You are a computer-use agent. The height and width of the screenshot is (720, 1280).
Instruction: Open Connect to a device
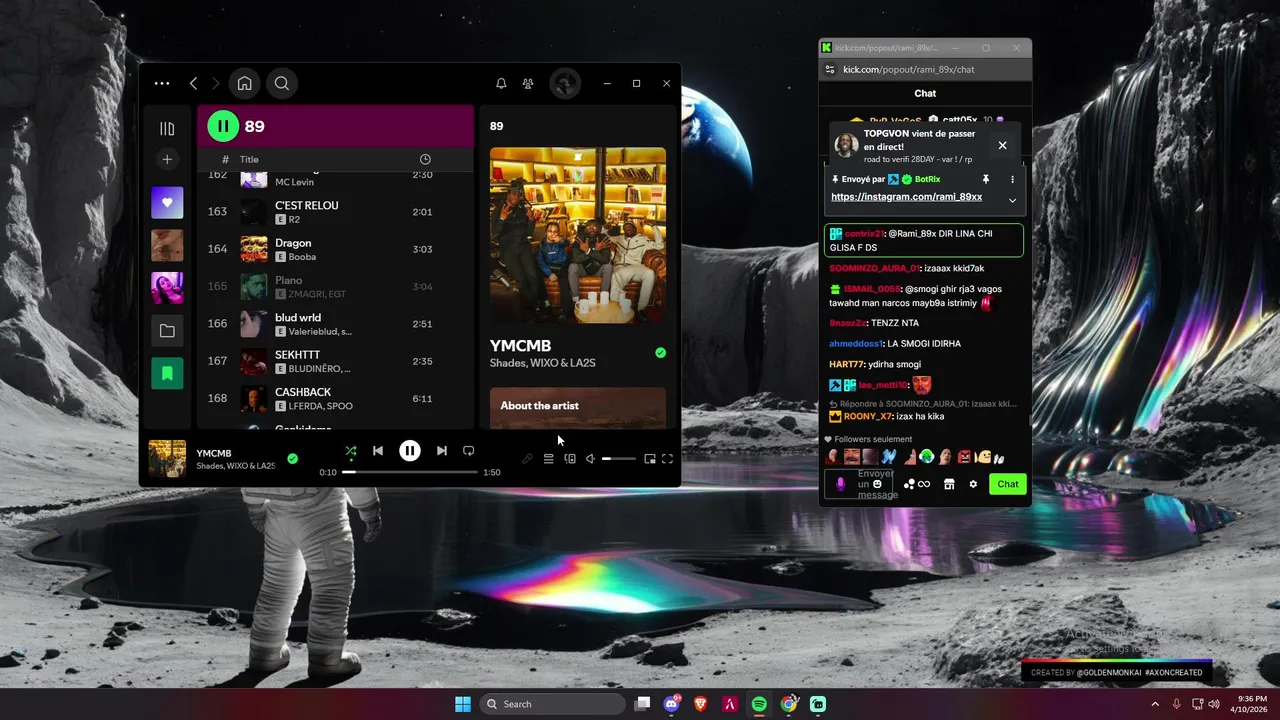click(x=570, y=459)
